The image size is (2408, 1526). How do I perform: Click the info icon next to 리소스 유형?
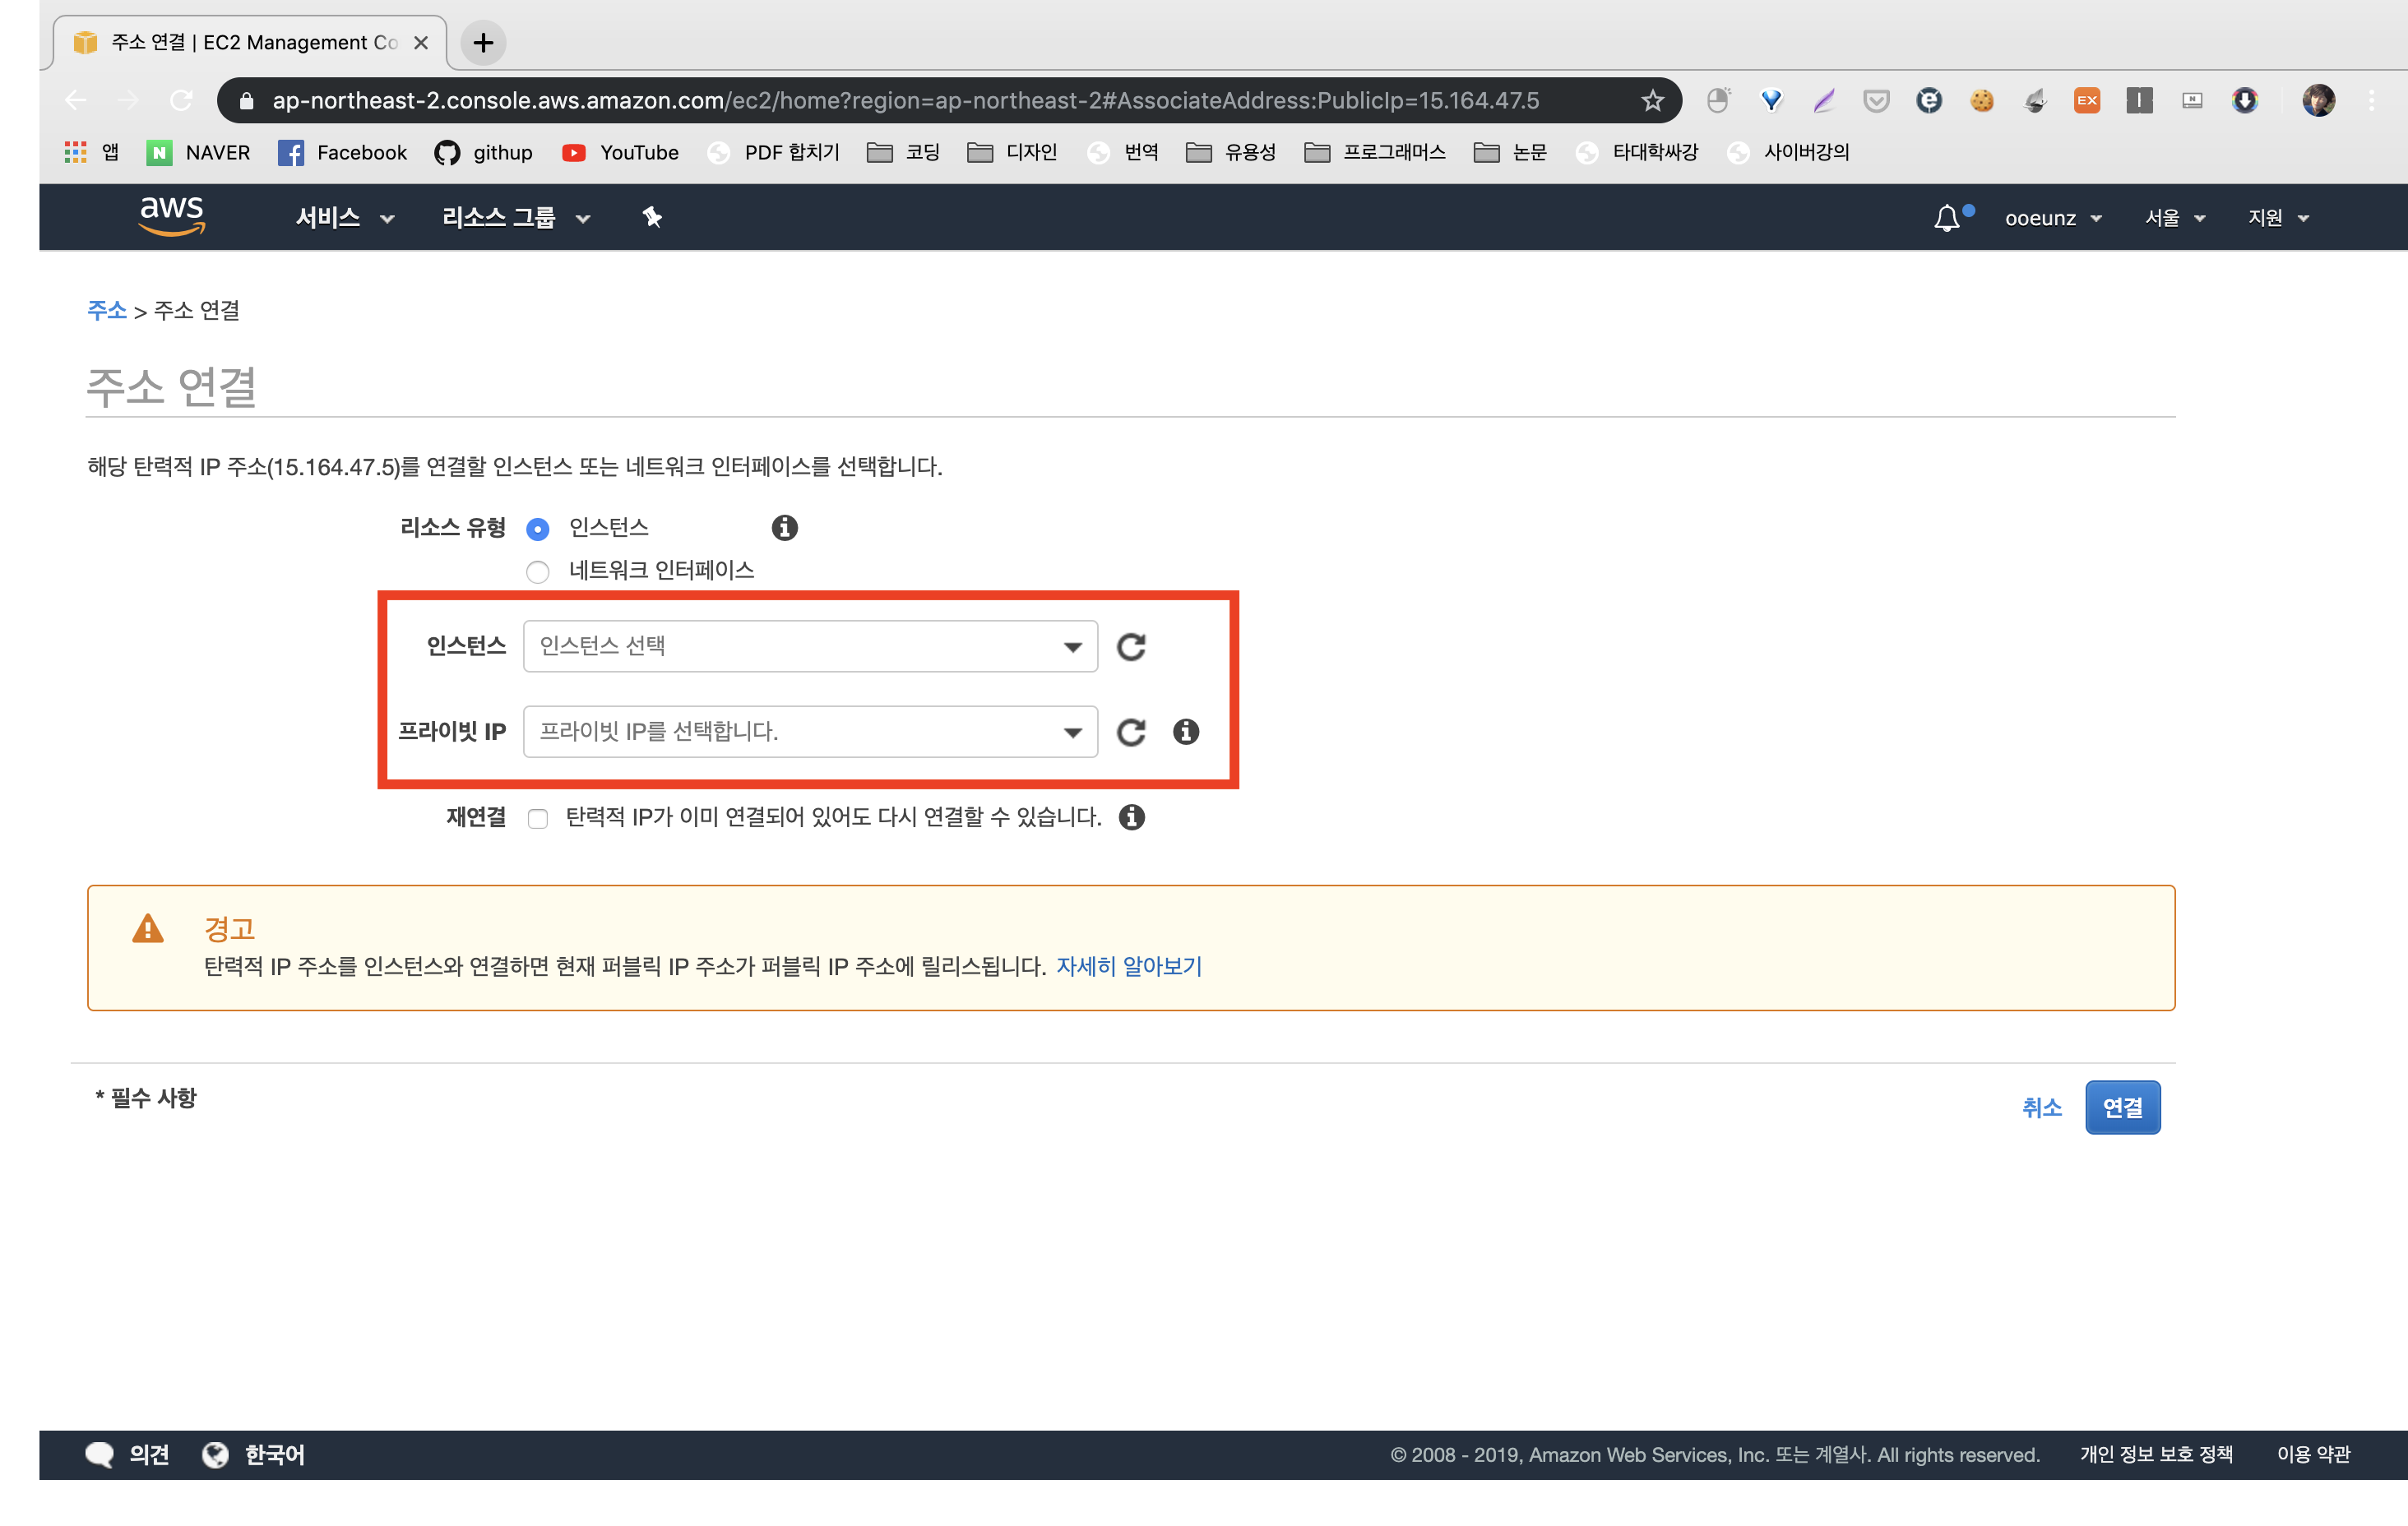click(785, 528)
